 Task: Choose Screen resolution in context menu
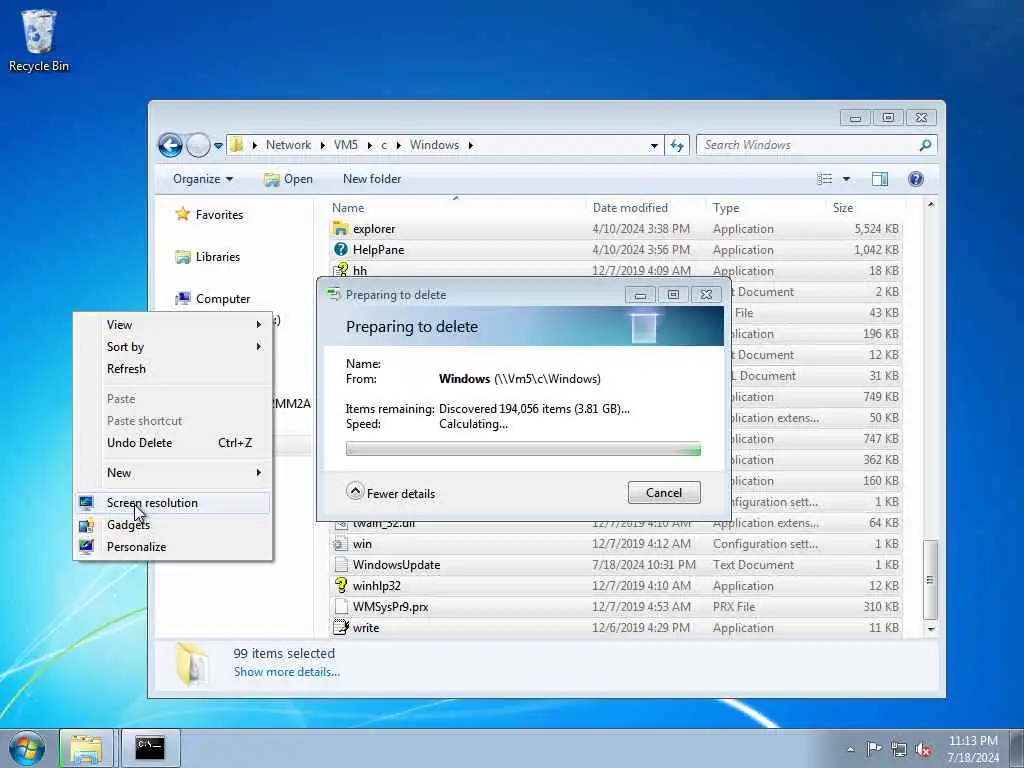pyautogui.click(x=173, y=502)
